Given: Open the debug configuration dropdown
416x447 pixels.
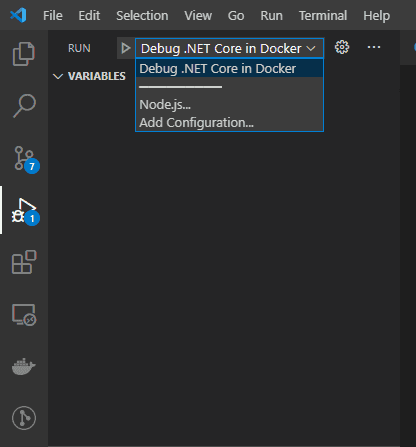Looking at the screenshot, I should (229, 49).
